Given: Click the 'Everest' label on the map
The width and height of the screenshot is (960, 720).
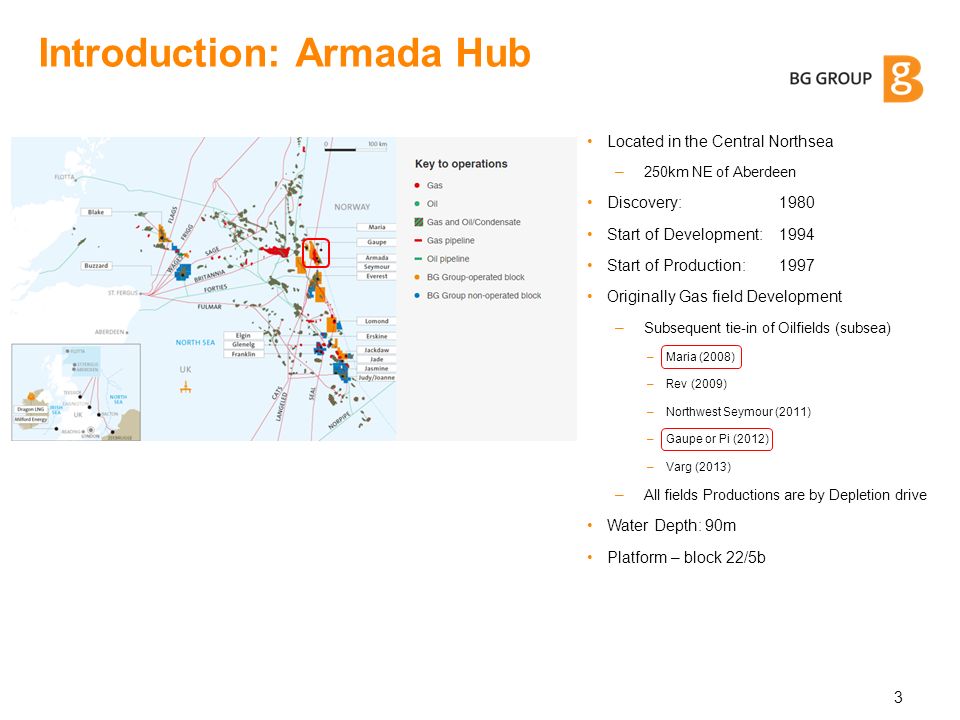Looking at the screenshot, I should pyautogui.click(x=377, y=276).
